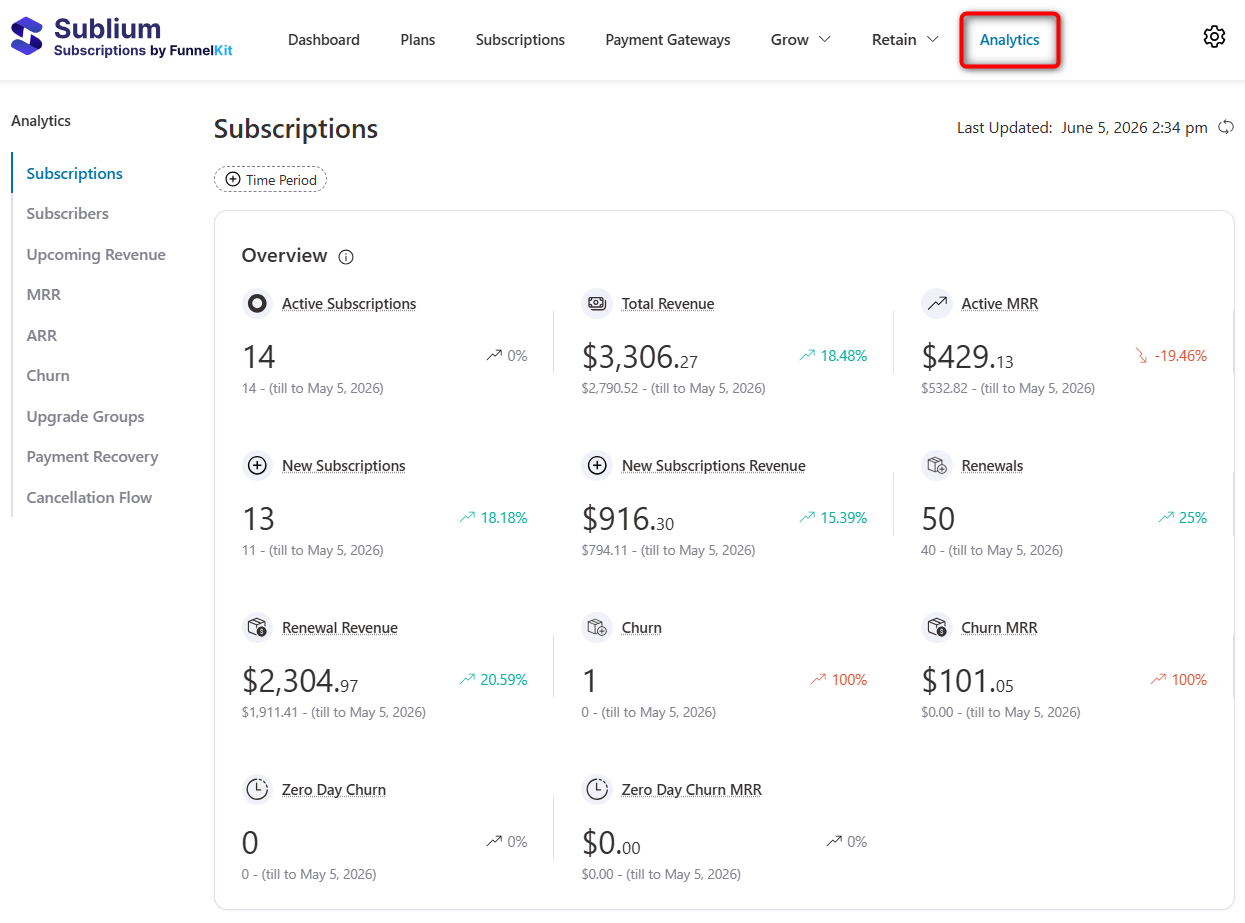Click "40 - (till to May 5, 2026)"
The width and height of the screenshot is (1245, 923).
click(992, 550)
